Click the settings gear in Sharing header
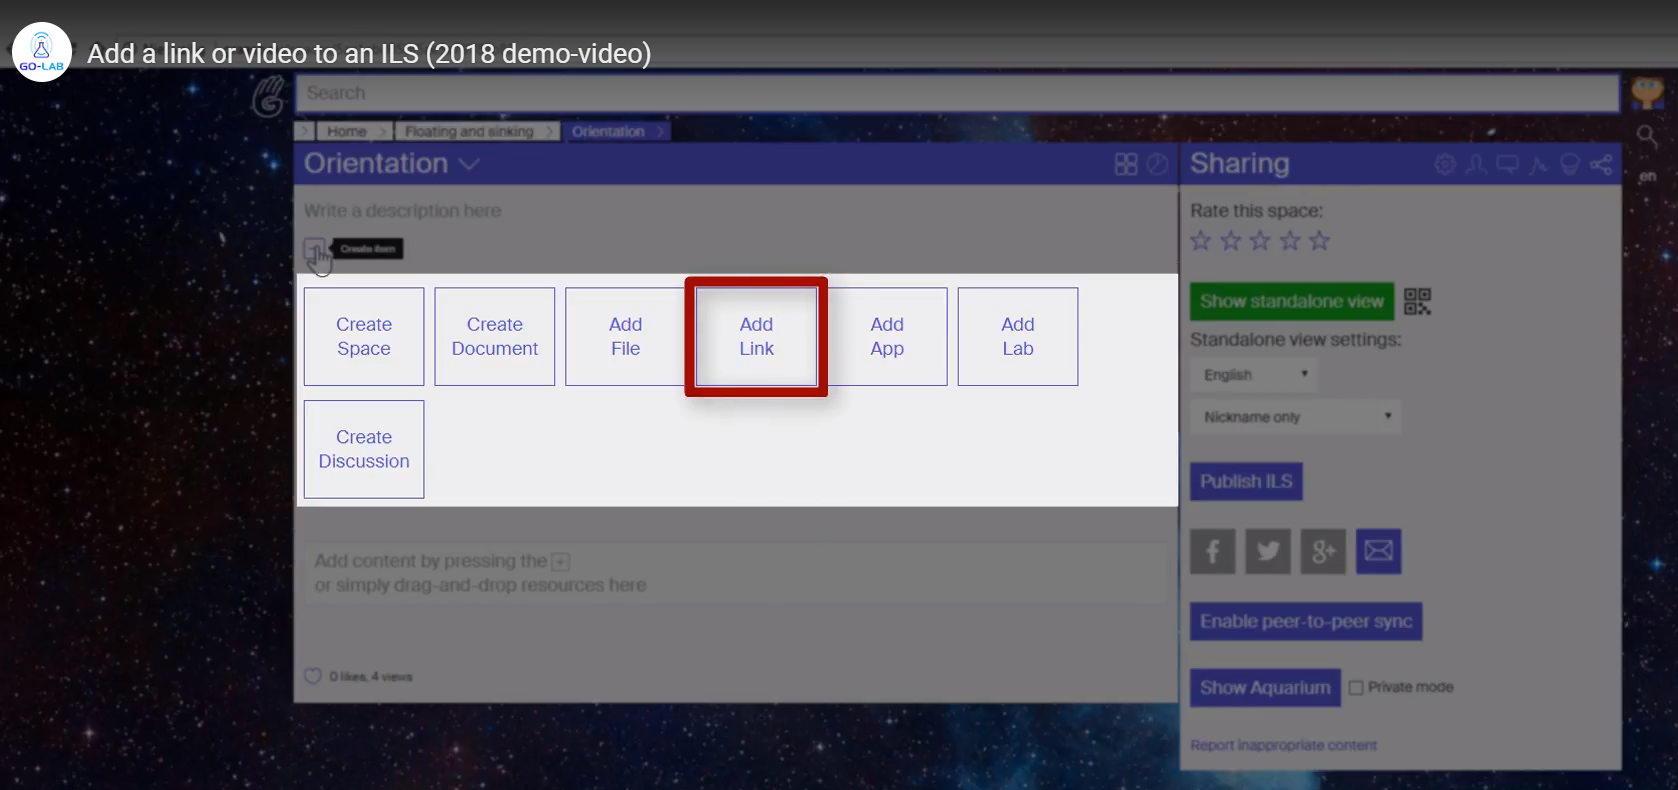This screenshot has height=790, width=1678. click(1445, 165)
